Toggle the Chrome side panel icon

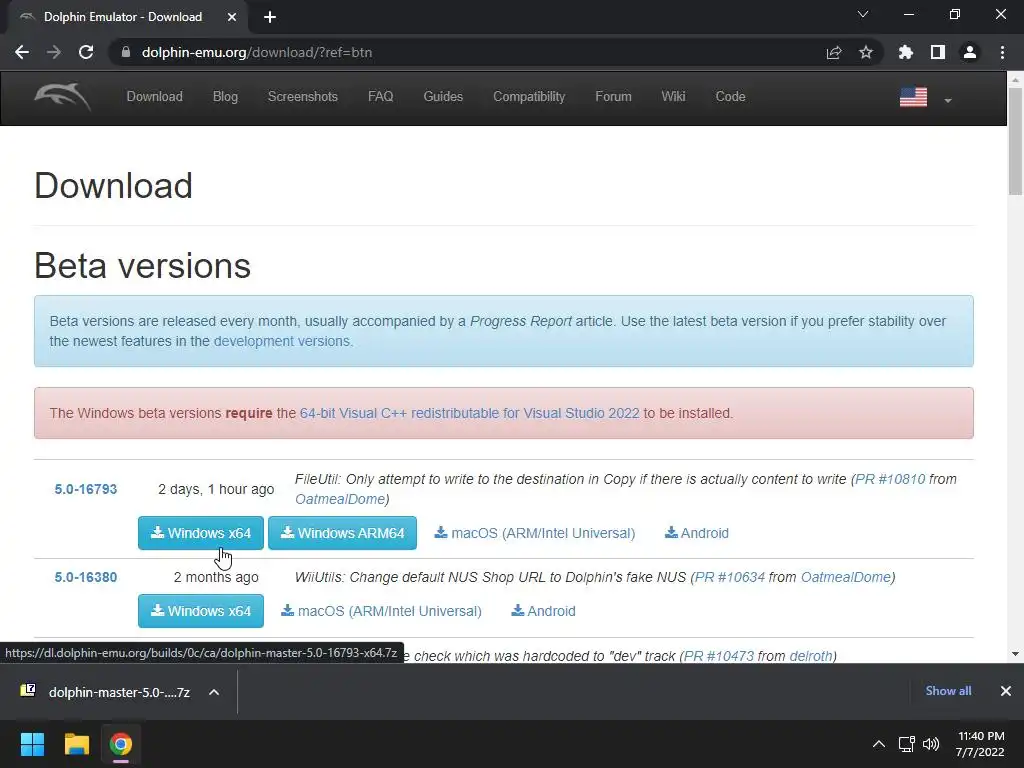point(938,52)
